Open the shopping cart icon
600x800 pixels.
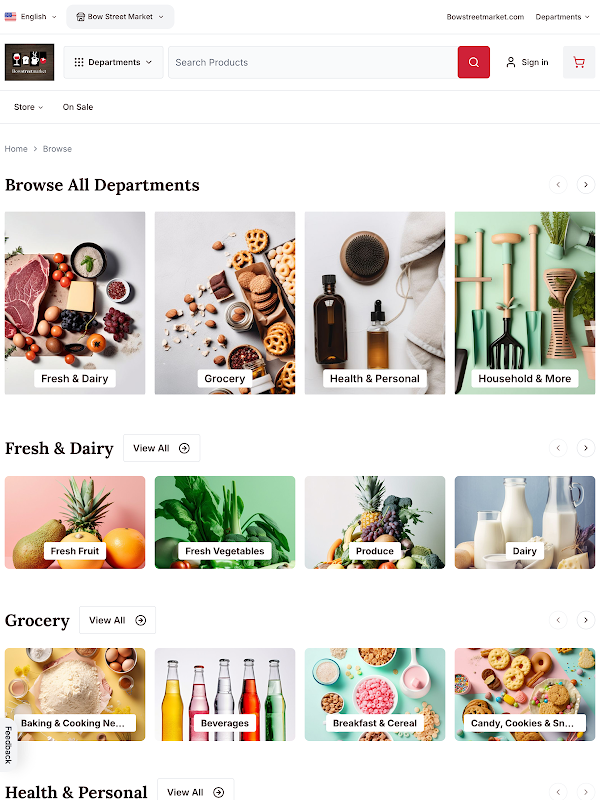579,62
